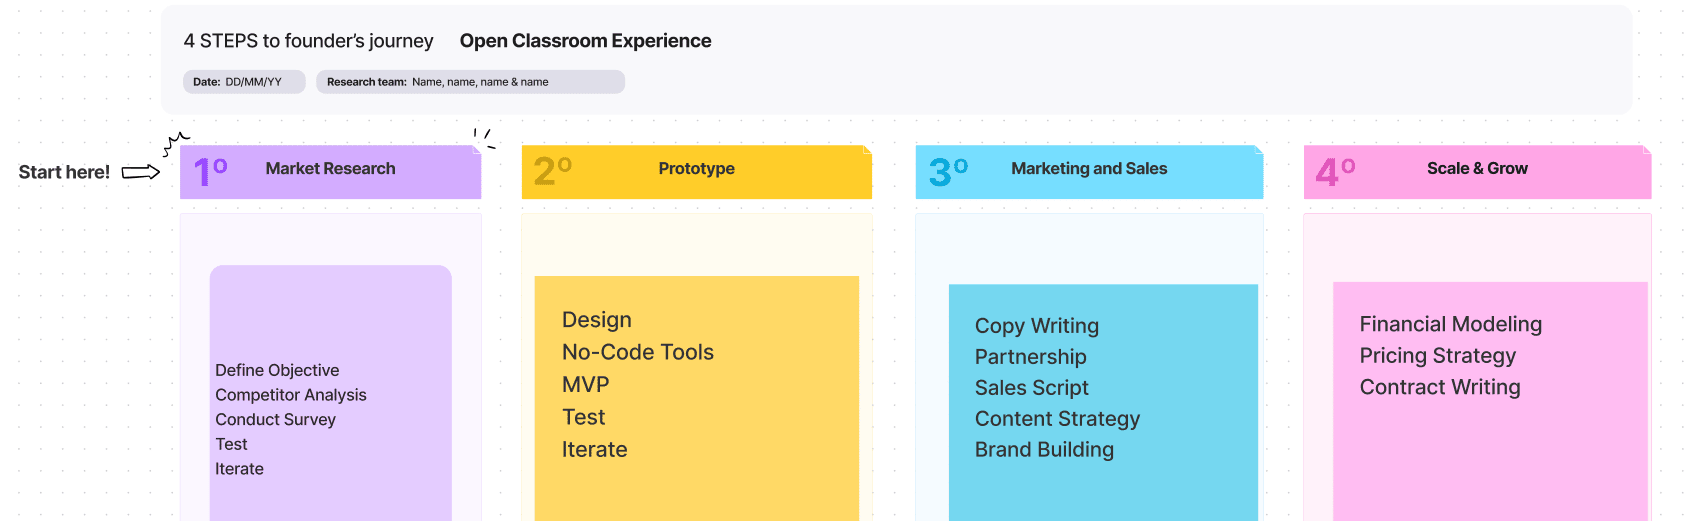Select the blue sticky note with Copy Writing
This screenshot has width=1691, height=521.
pyautogui.click(x=1103, y=402)
